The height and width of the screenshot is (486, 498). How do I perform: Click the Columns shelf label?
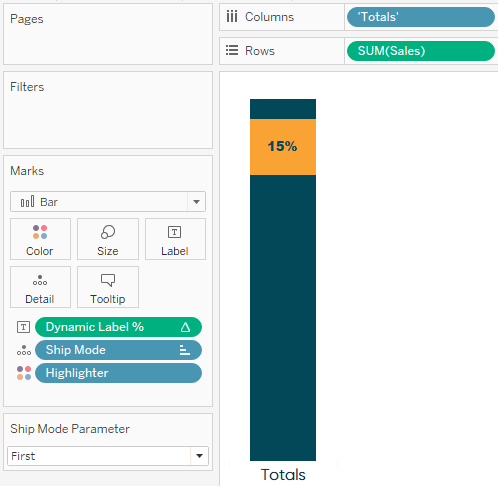click(269, 17)
